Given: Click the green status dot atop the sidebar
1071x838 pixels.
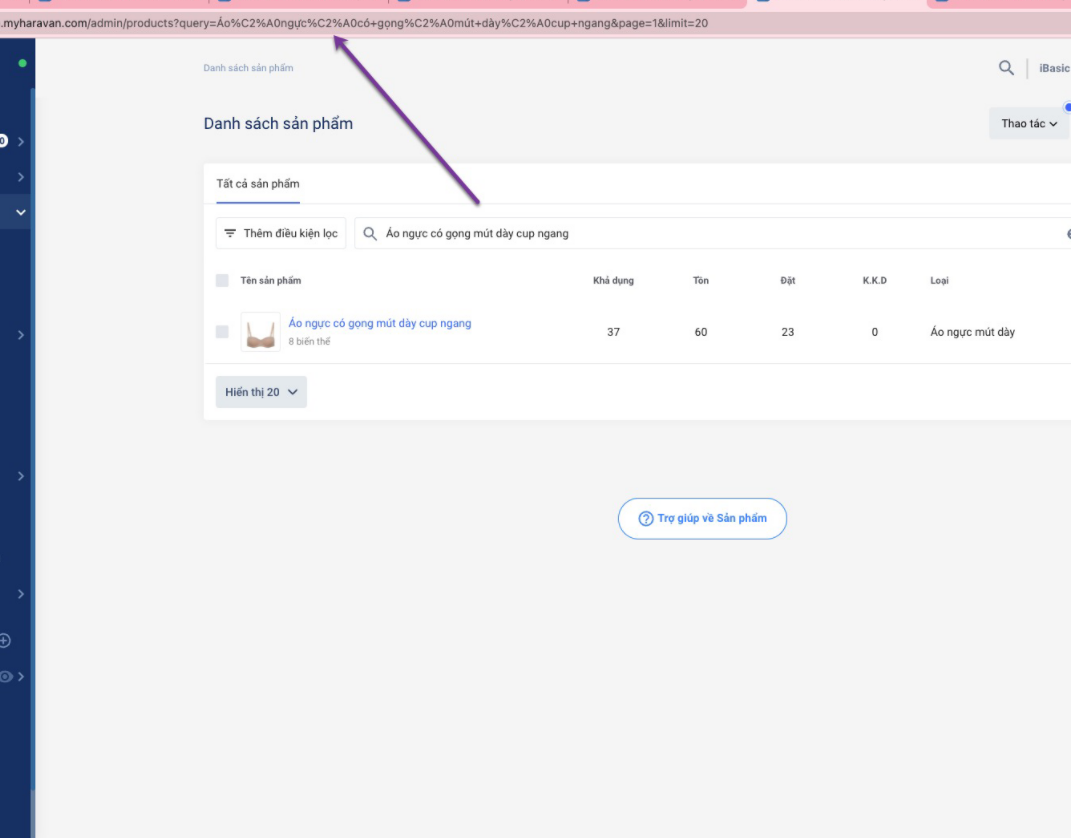Looking at the screenshot, I should tap(22, 63).
